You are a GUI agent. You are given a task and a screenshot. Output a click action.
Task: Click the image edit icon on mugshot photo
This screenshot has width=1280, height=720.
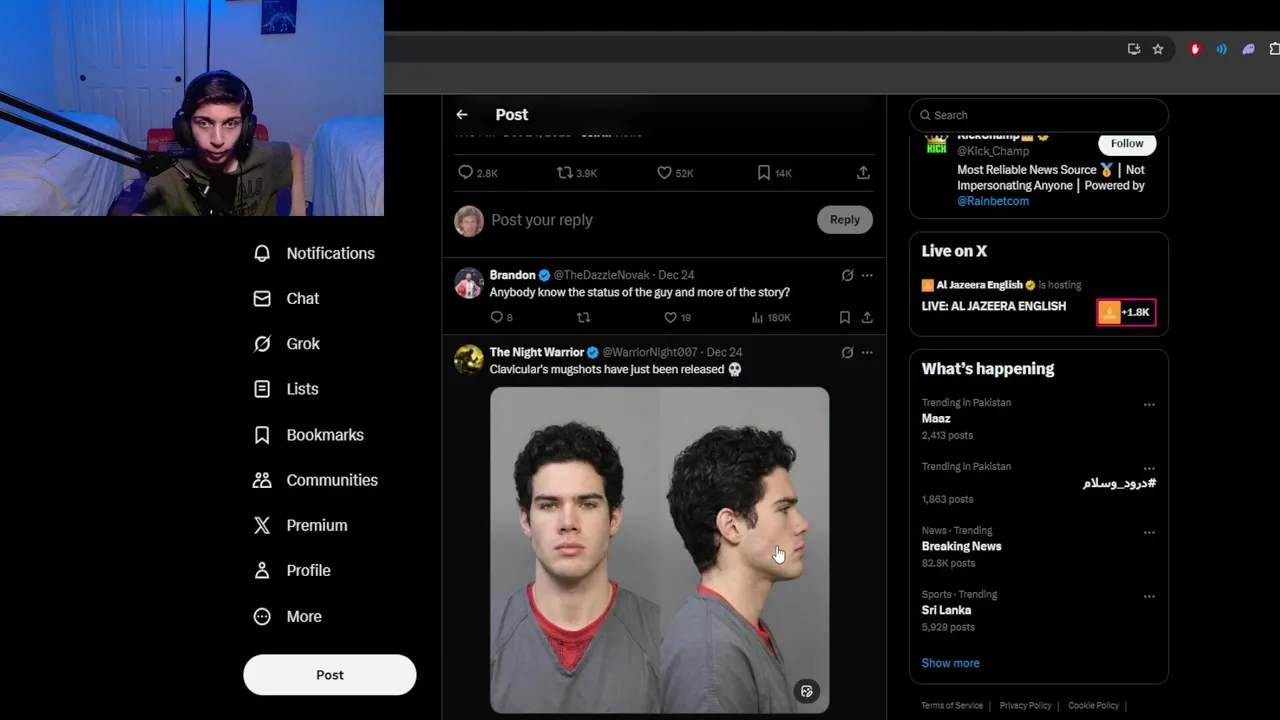(807, 691)
